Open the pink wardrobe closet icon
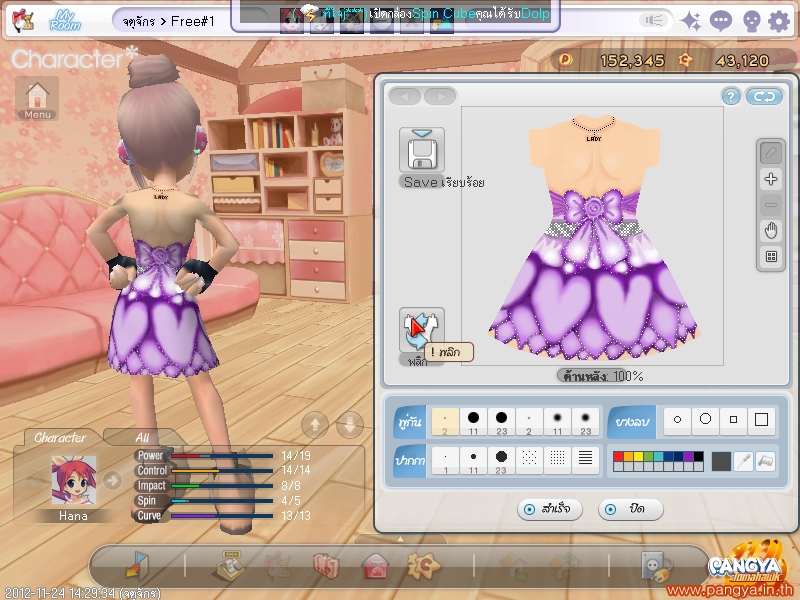Image resolution: width=800 pixels, height=600 pixels. 327,566
